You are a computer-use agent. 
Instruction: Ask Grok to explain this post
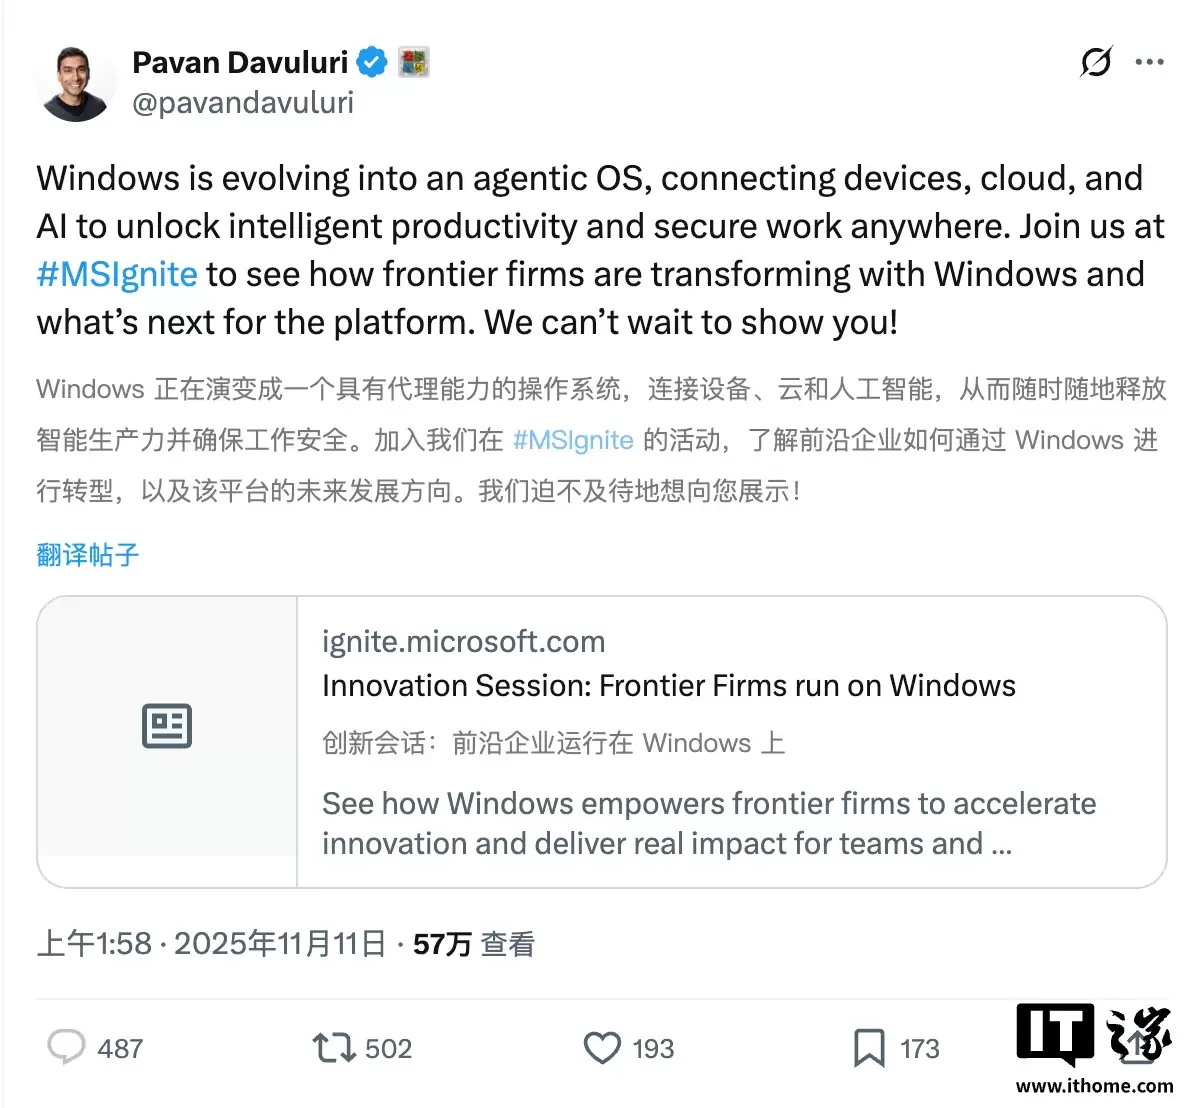[1096, 62]
